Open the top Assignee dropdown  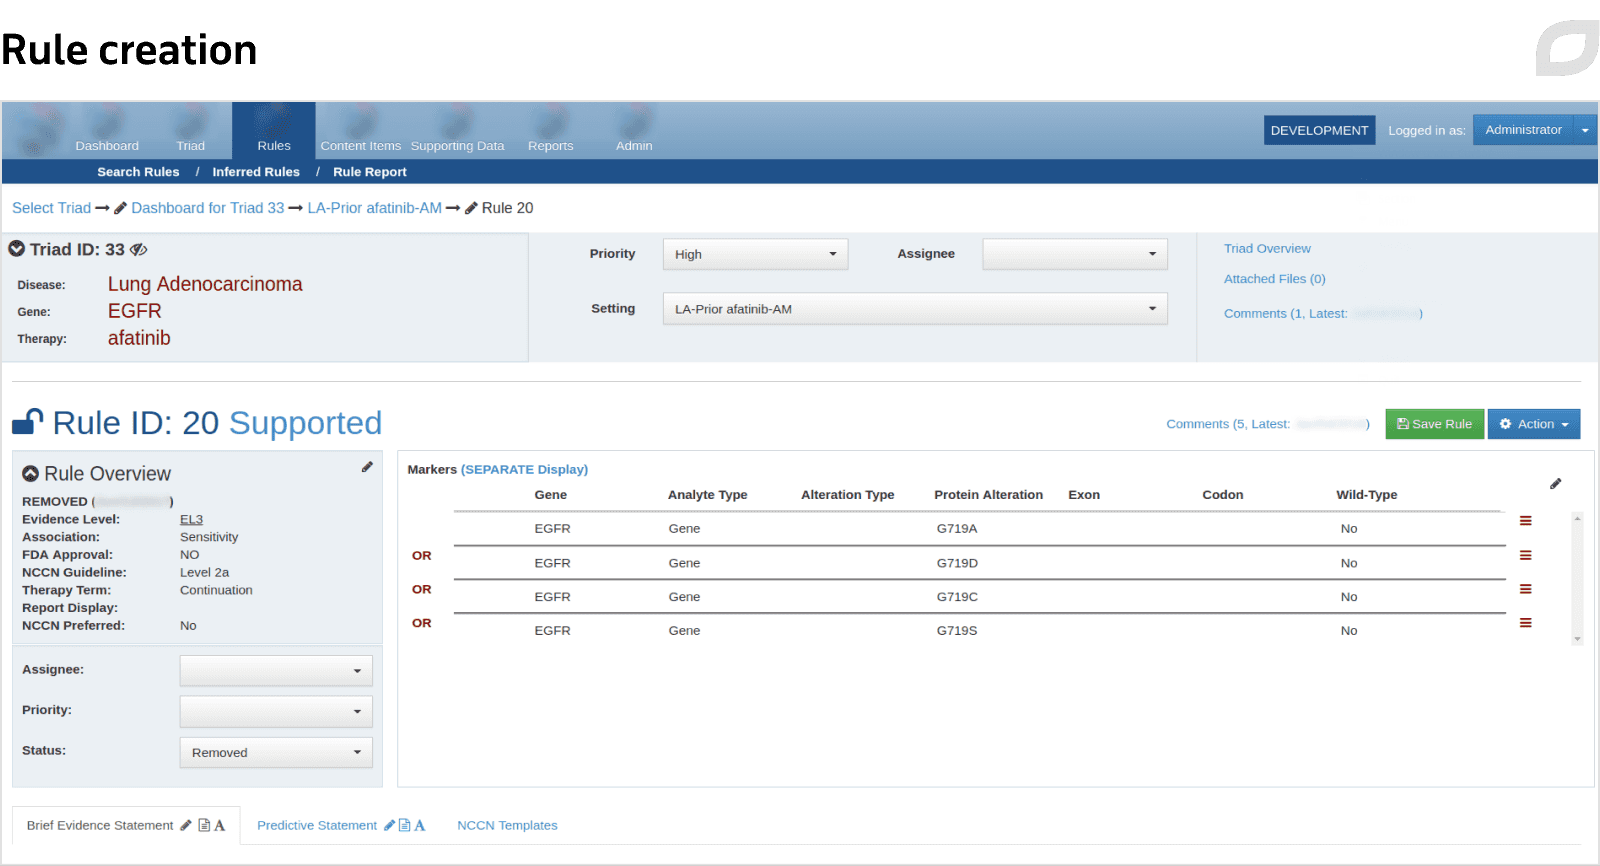pos(1075,254)
